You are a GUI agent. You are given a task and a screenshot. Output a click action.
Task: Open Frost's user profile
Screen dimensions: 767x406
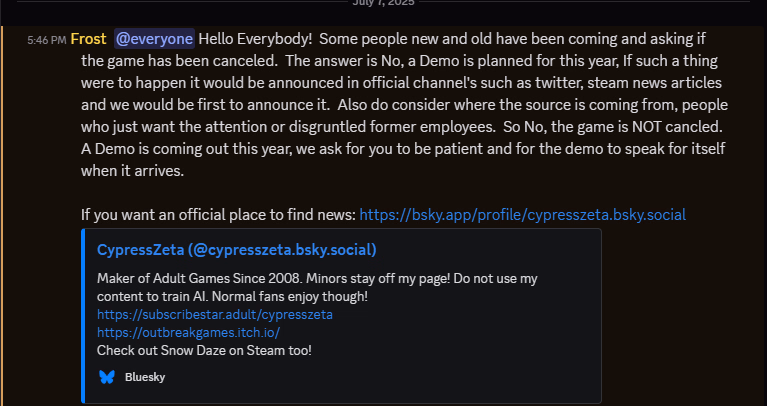click(88, 39)
